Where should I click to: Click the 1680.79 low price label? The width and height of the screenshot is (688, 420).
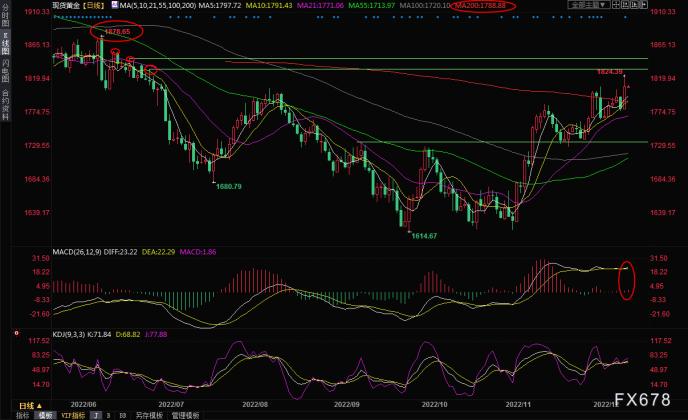(x=229, y=187)
